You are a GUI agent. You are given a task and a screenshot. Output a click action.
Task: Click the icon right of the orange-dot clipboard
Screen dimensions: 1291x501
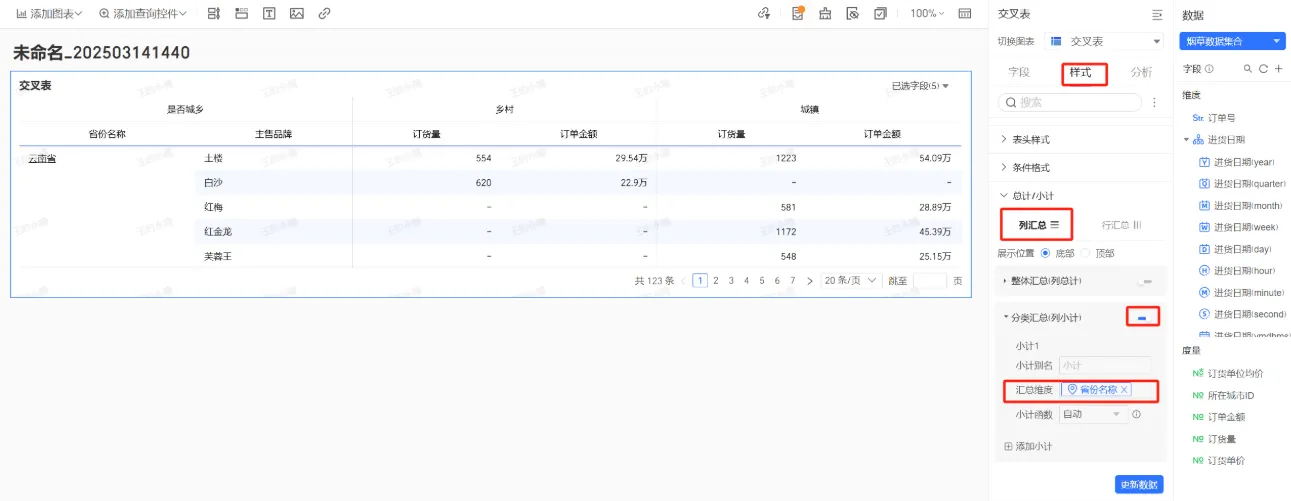[x=825, y=14]
